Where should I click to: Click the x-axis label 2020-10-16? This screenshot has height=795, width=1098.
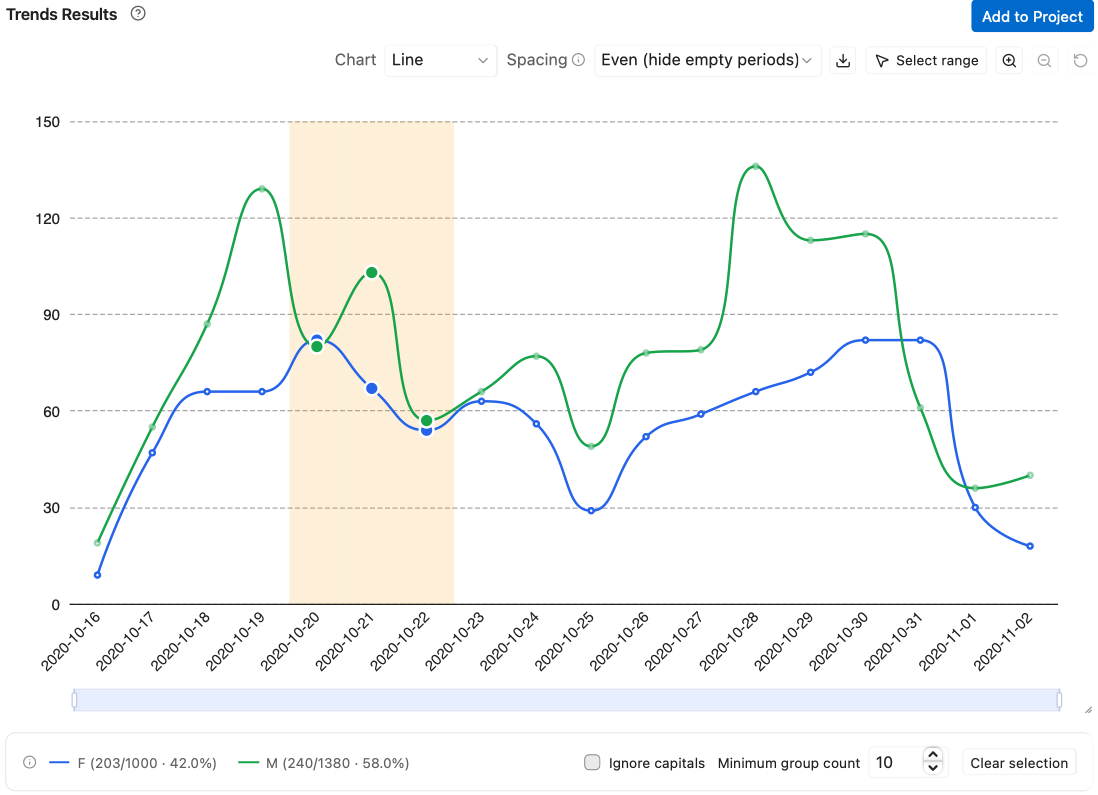71,640
